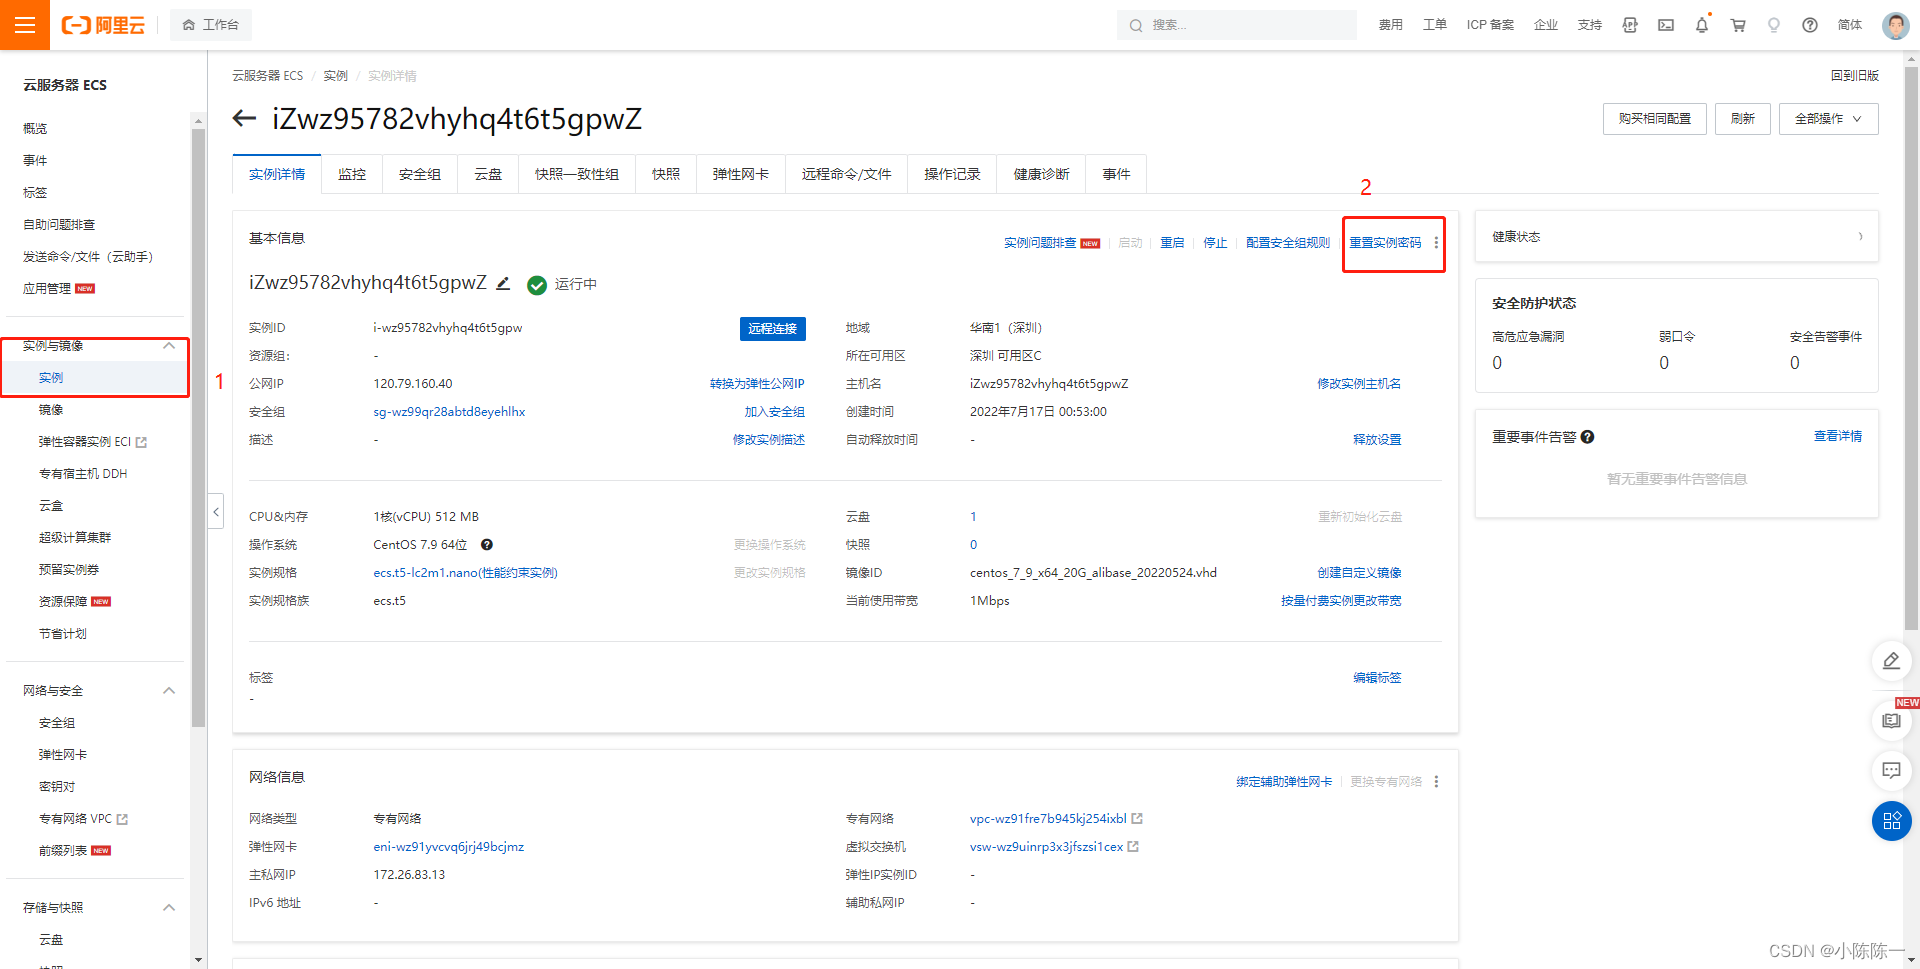The height and width of the screenshot is (969, 1920).
Task: Edit instance name with pencil icon
Action: 503,284
